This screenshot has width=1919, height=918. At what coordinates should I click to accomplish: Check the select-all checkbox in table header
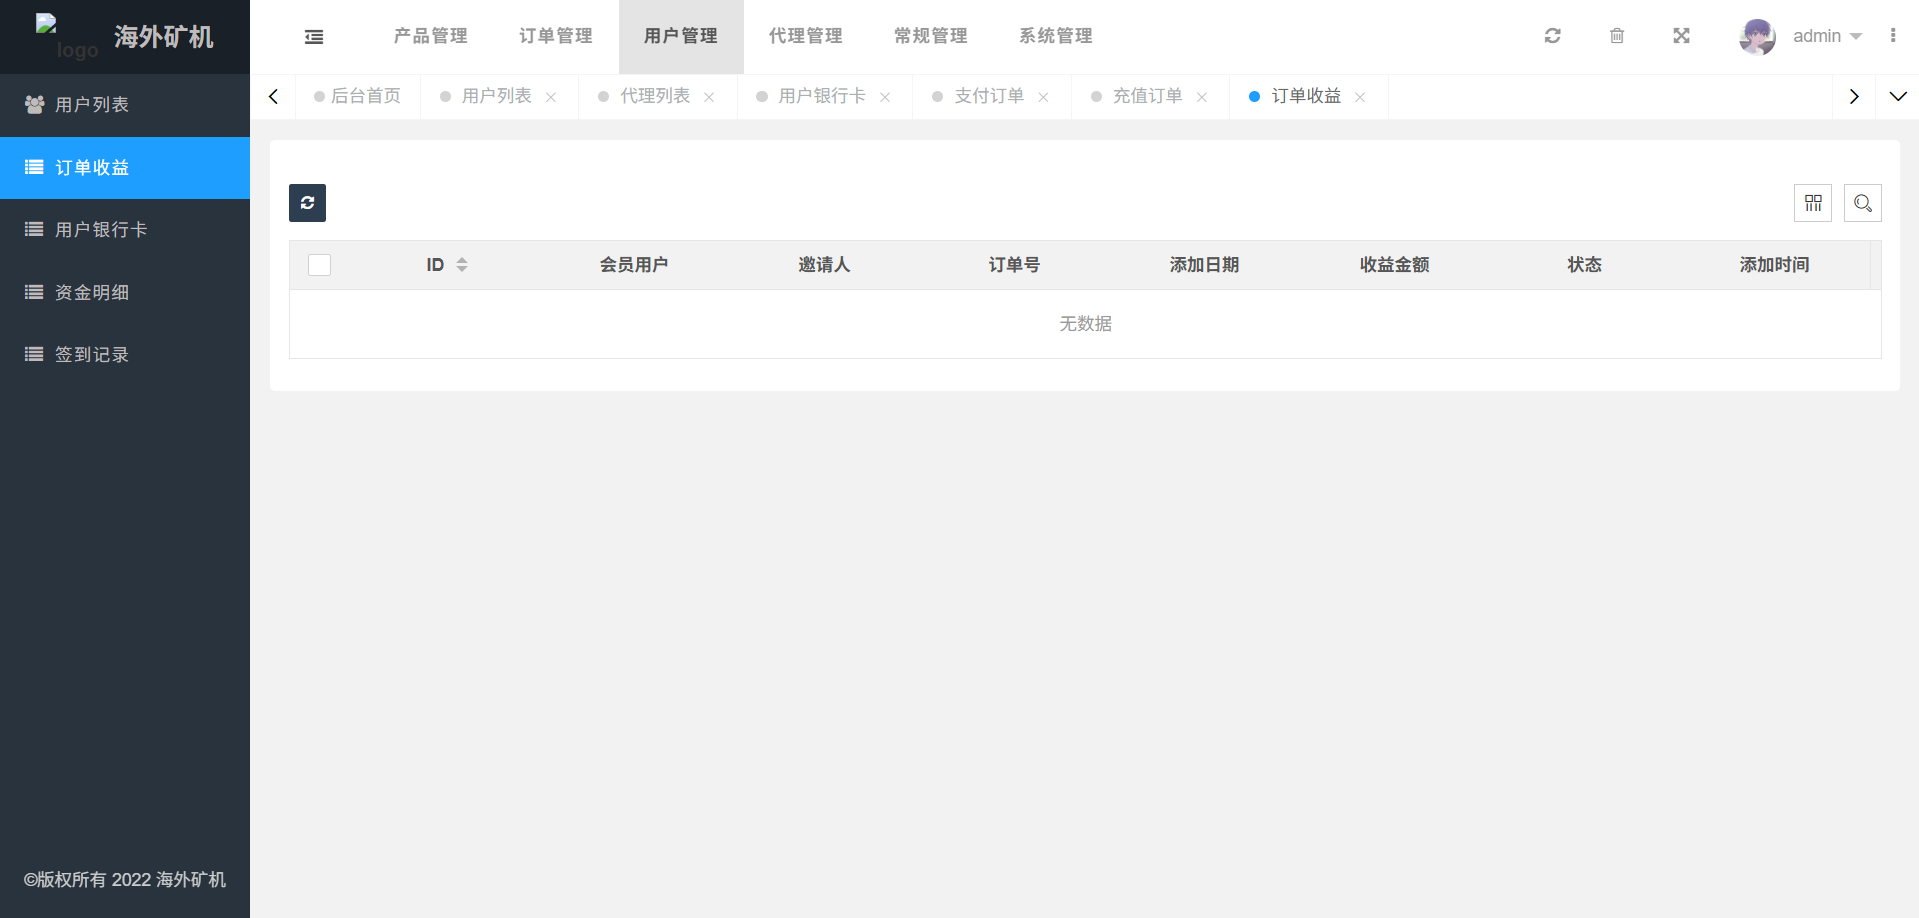320,265
